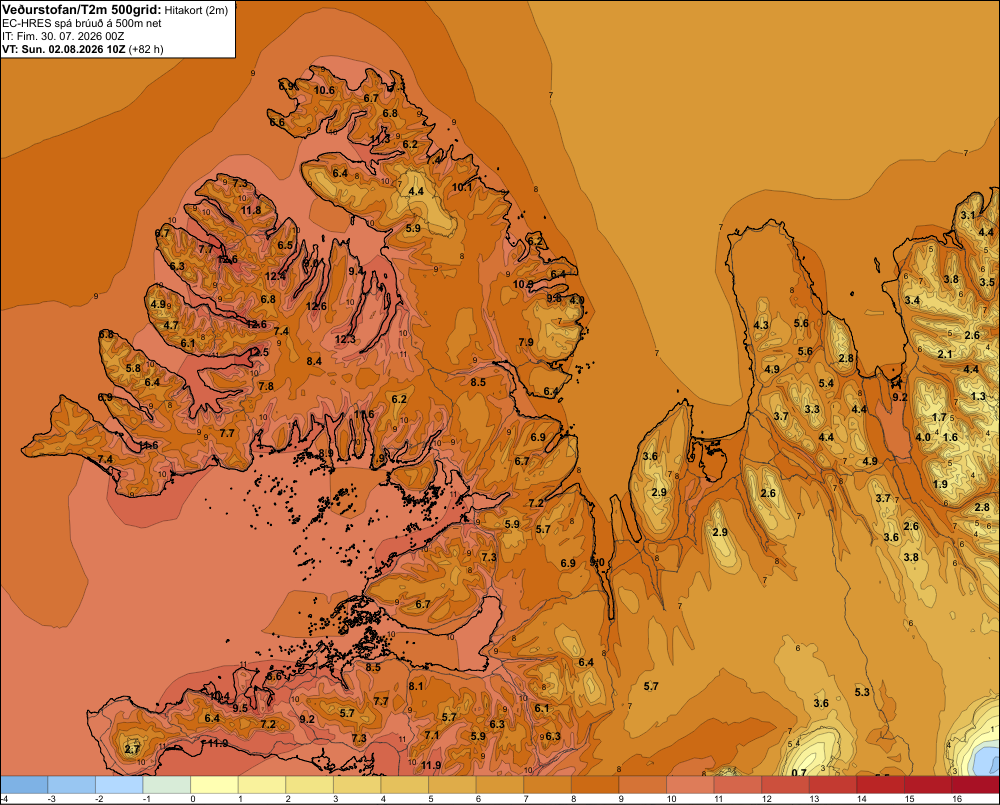Select the 11.8 temperature value
1000x805 pixels.
[x=251, y=210]
